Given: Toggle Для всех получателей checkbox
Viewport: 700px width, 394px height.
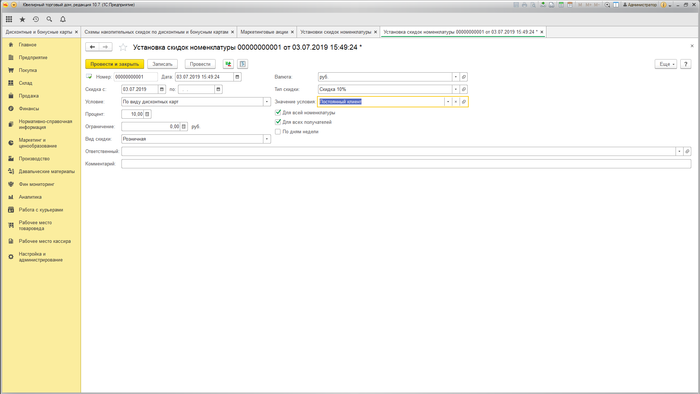Looking at the screenshot, I should pos(278,122).
